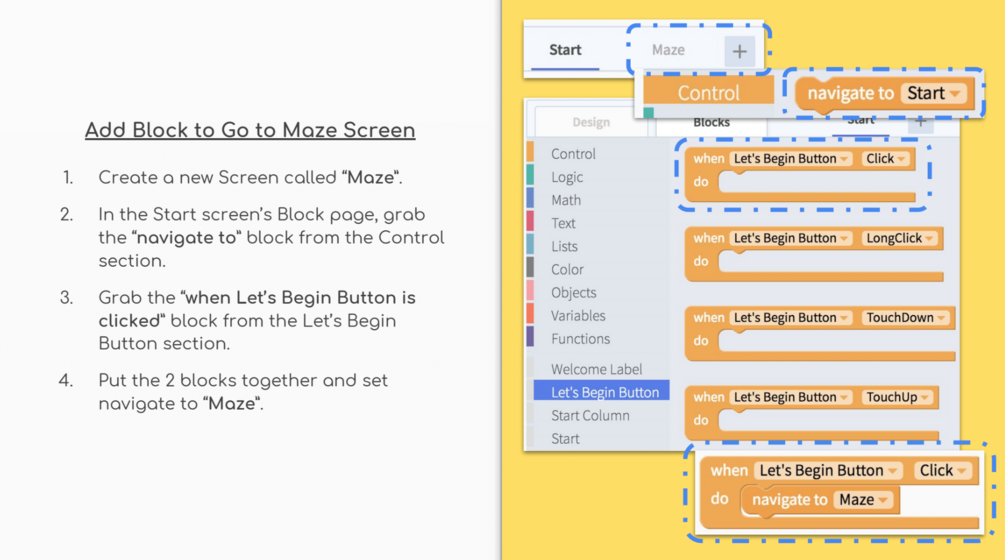This screenshot has width=1005, height=560.
Task: Open the TouchDown event dropdown
Action: (905, 318)
